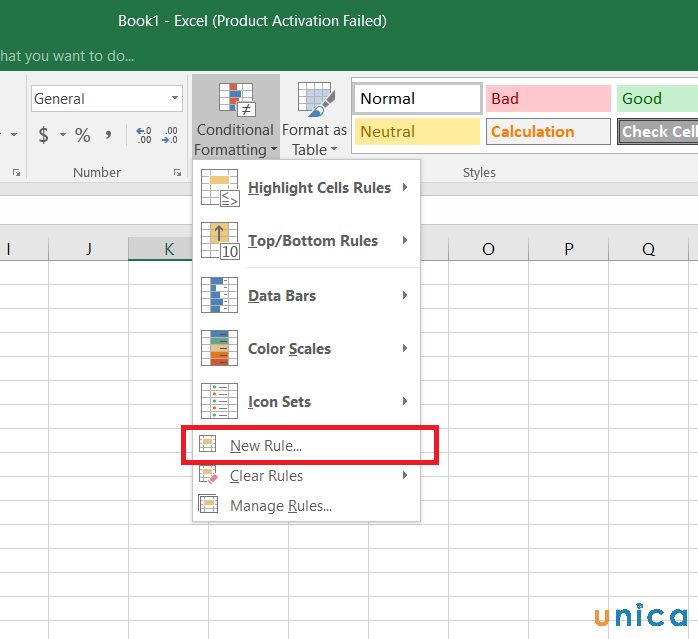Image resolution: width=698 pixels, height=639 pixels.
Task: Apply the Bad cell style
Action: pyautogui.click(x=547, y=98)
